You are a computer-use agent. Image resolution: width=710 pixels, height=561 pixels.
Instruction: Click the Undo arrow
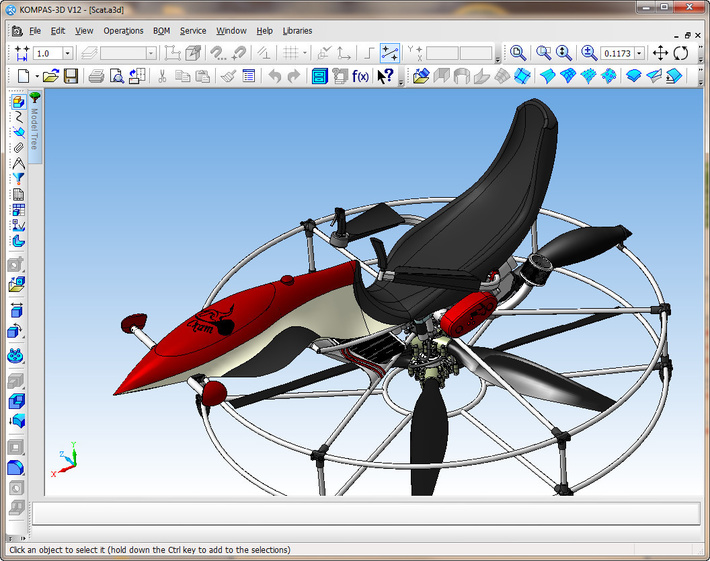tap(274, 76)
